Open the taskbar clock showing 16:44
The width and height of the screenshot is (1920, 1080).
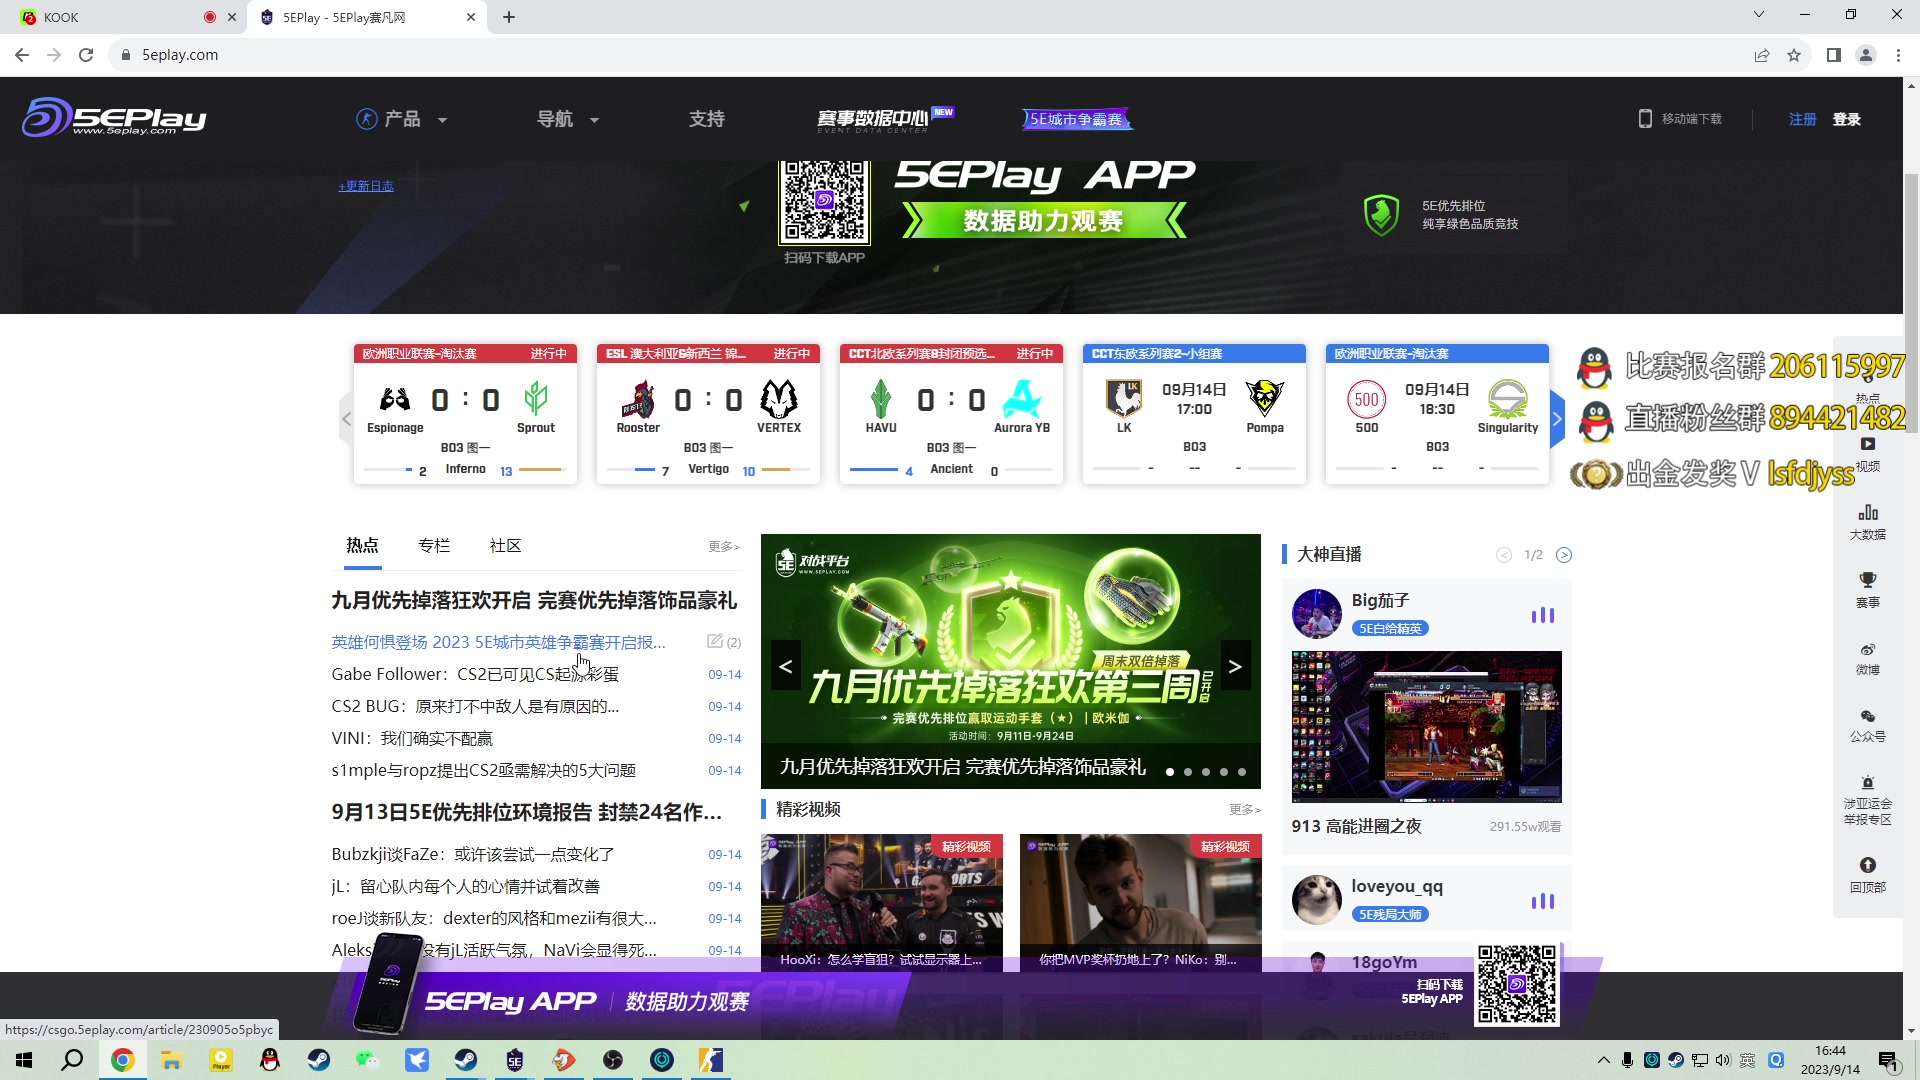(1830, 1060)
